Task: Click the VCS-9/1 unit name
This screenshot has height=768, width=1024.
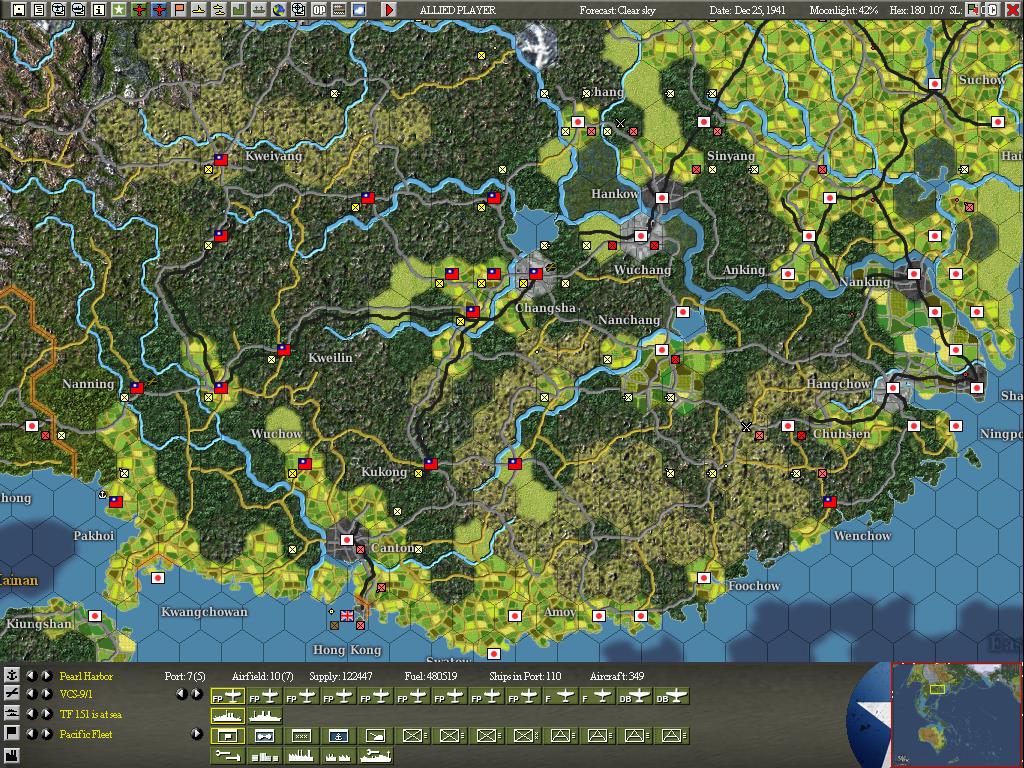Action: [x=76, y=694]
